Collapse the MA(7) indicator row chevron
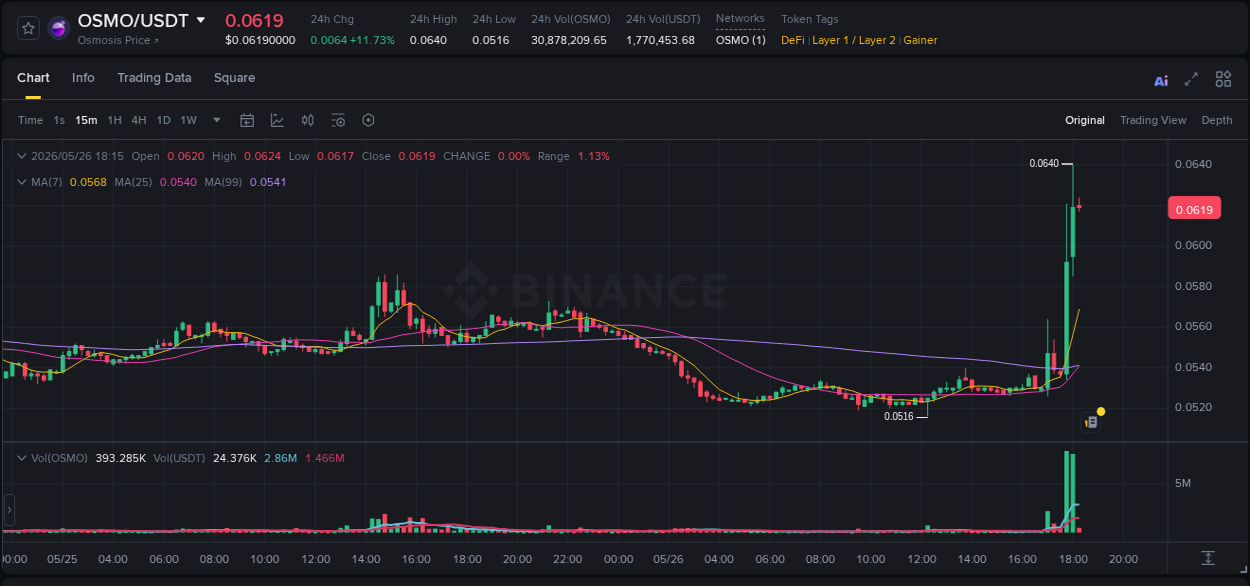The height and width of the screenshot is (586, 1250). [x=22, y=182]
